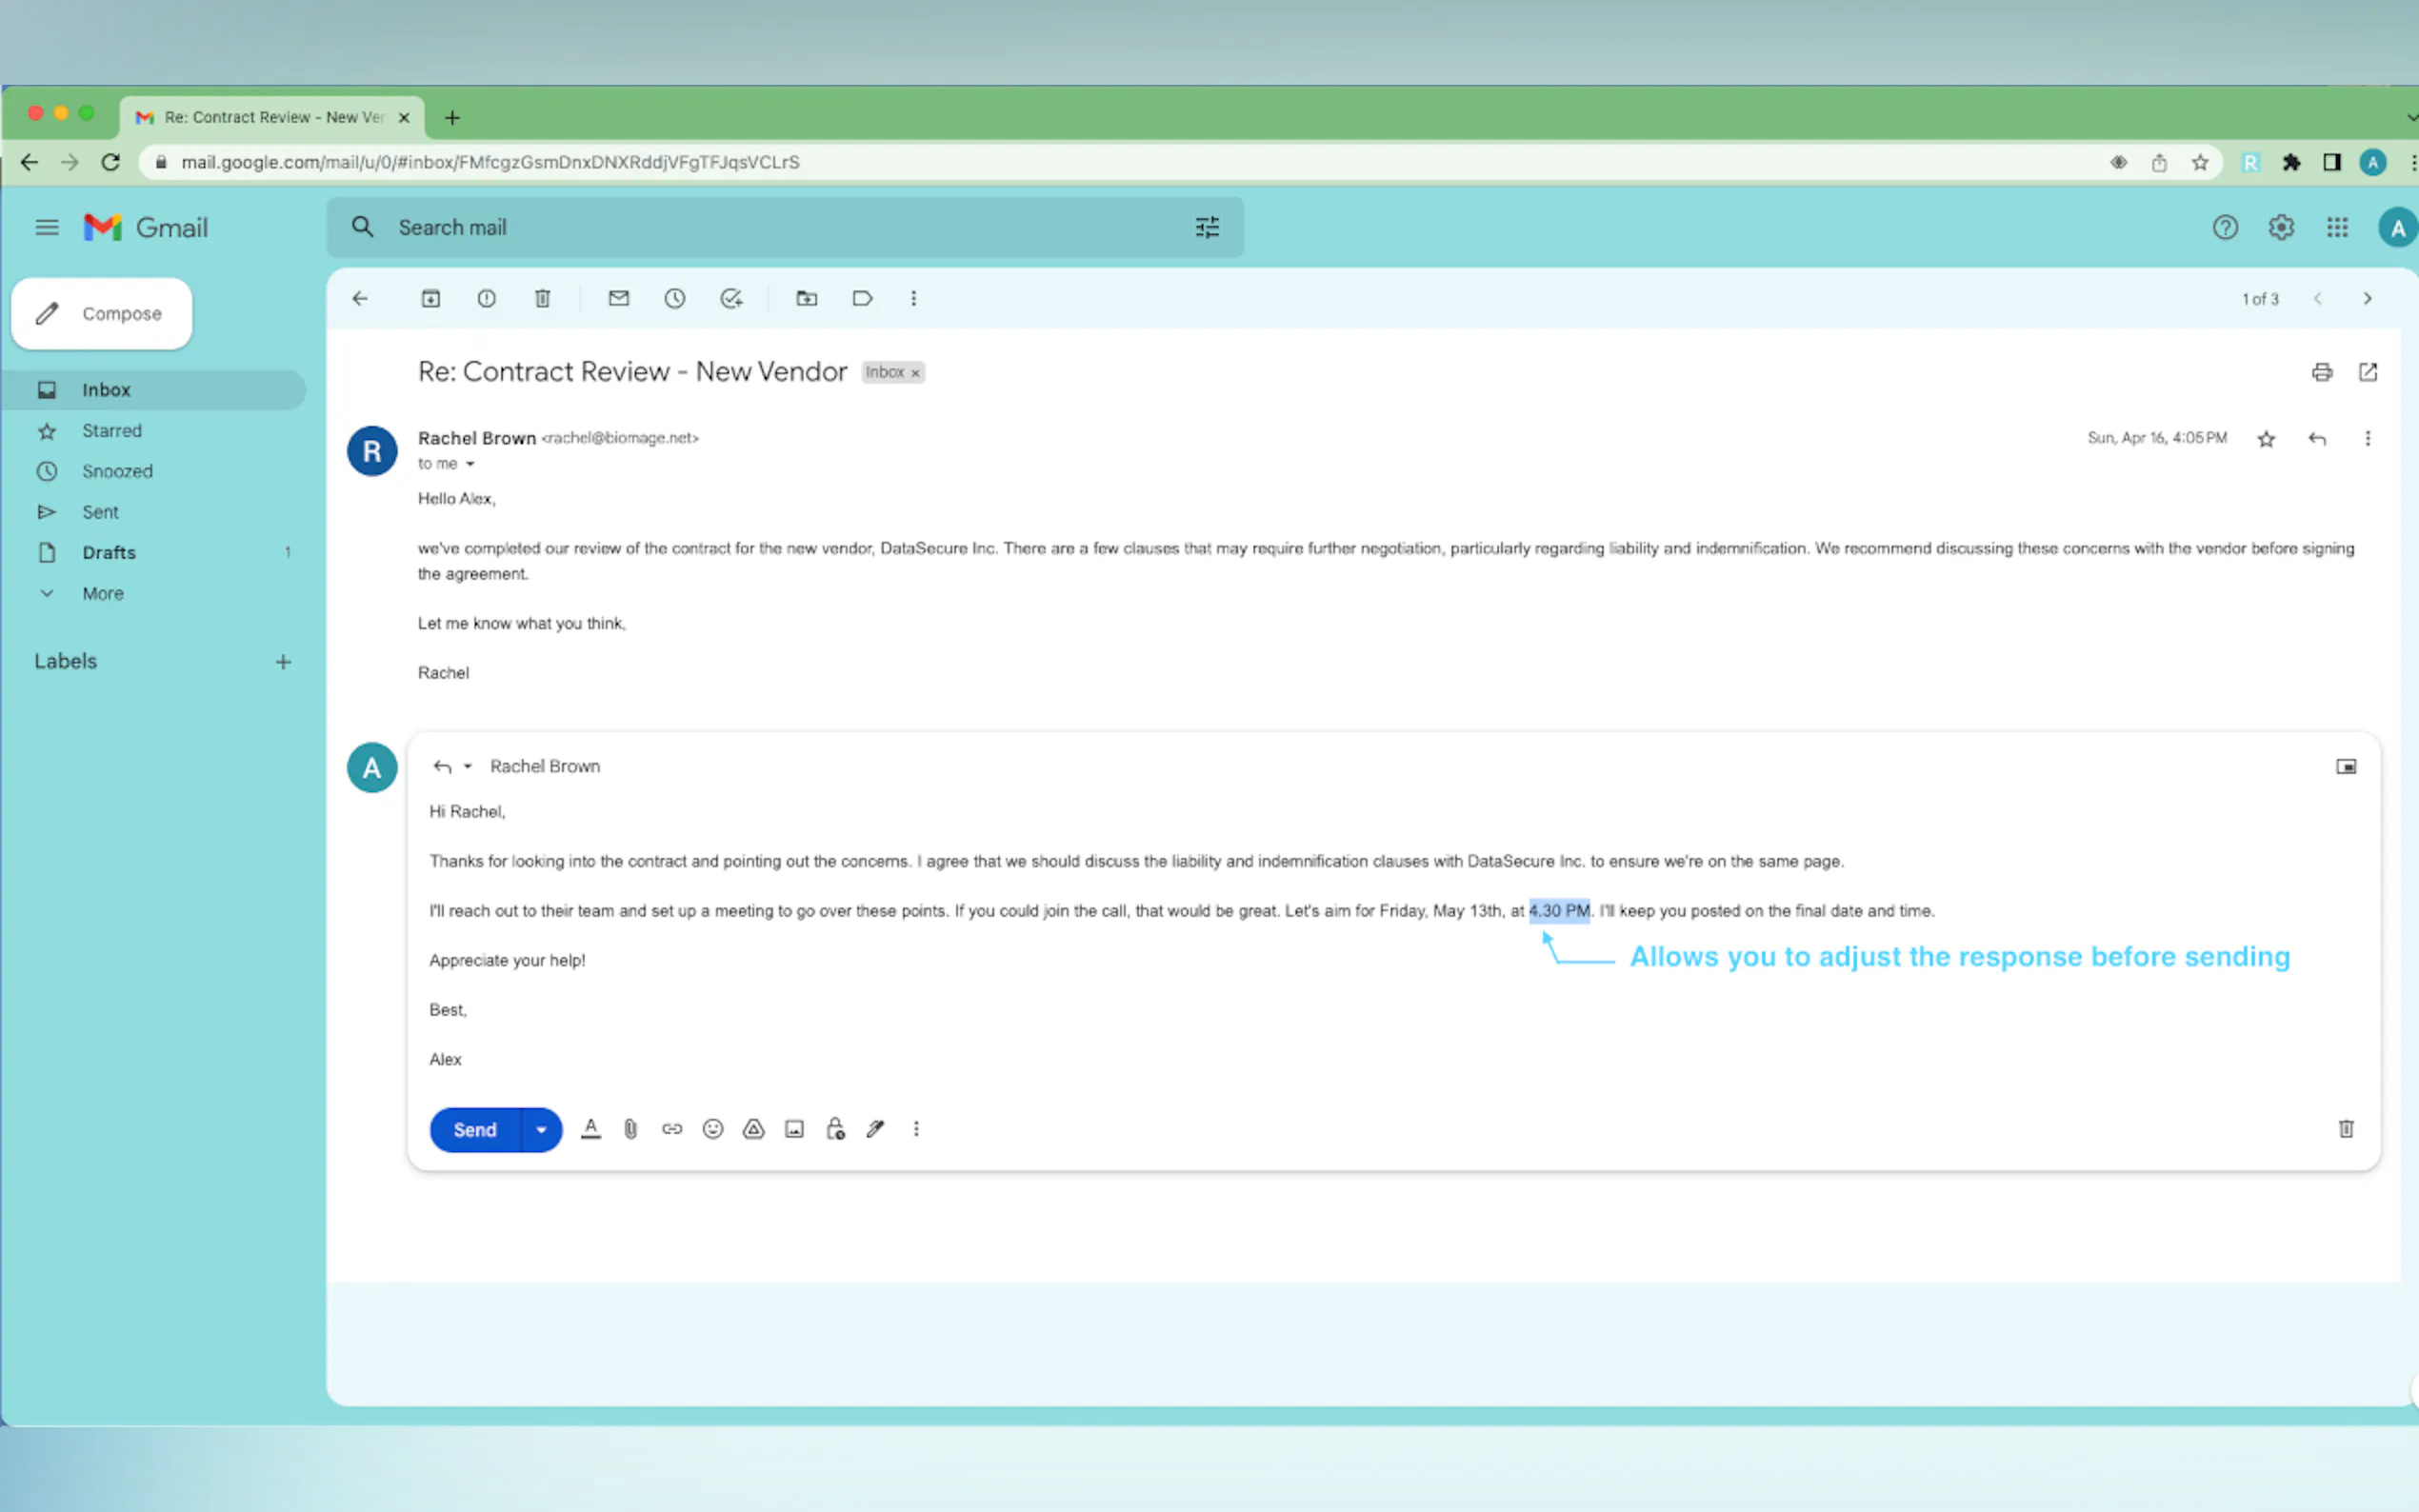Click the Compose button
Screen dimensions: 2419x1512
[x=102, y=314]
